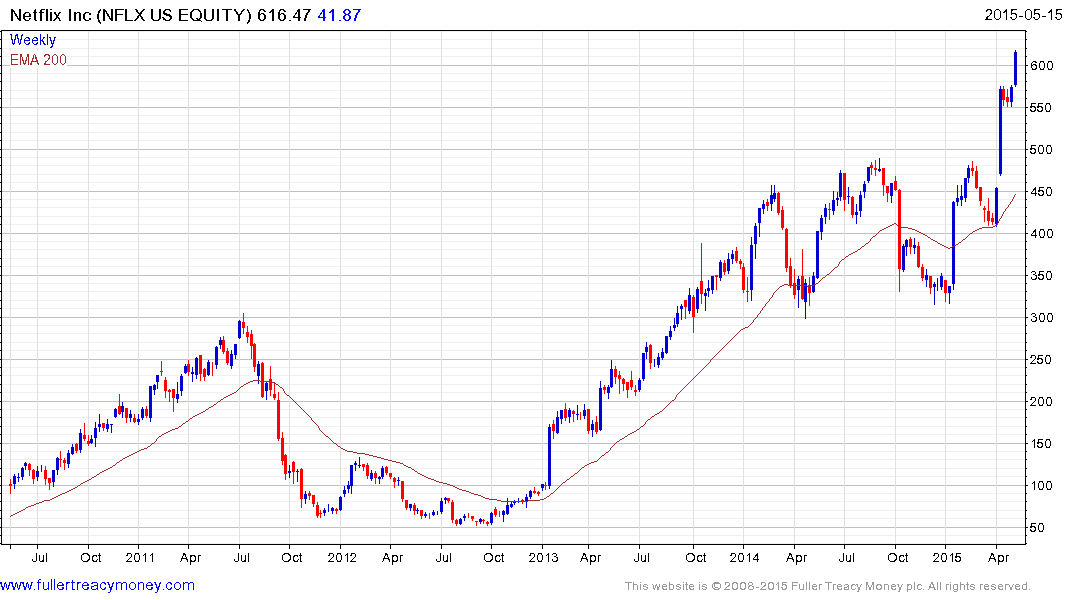The width and height of the screenshot is (1075, 600).
Task: Click the 600 price axis label
Action: pos(1041,66)
